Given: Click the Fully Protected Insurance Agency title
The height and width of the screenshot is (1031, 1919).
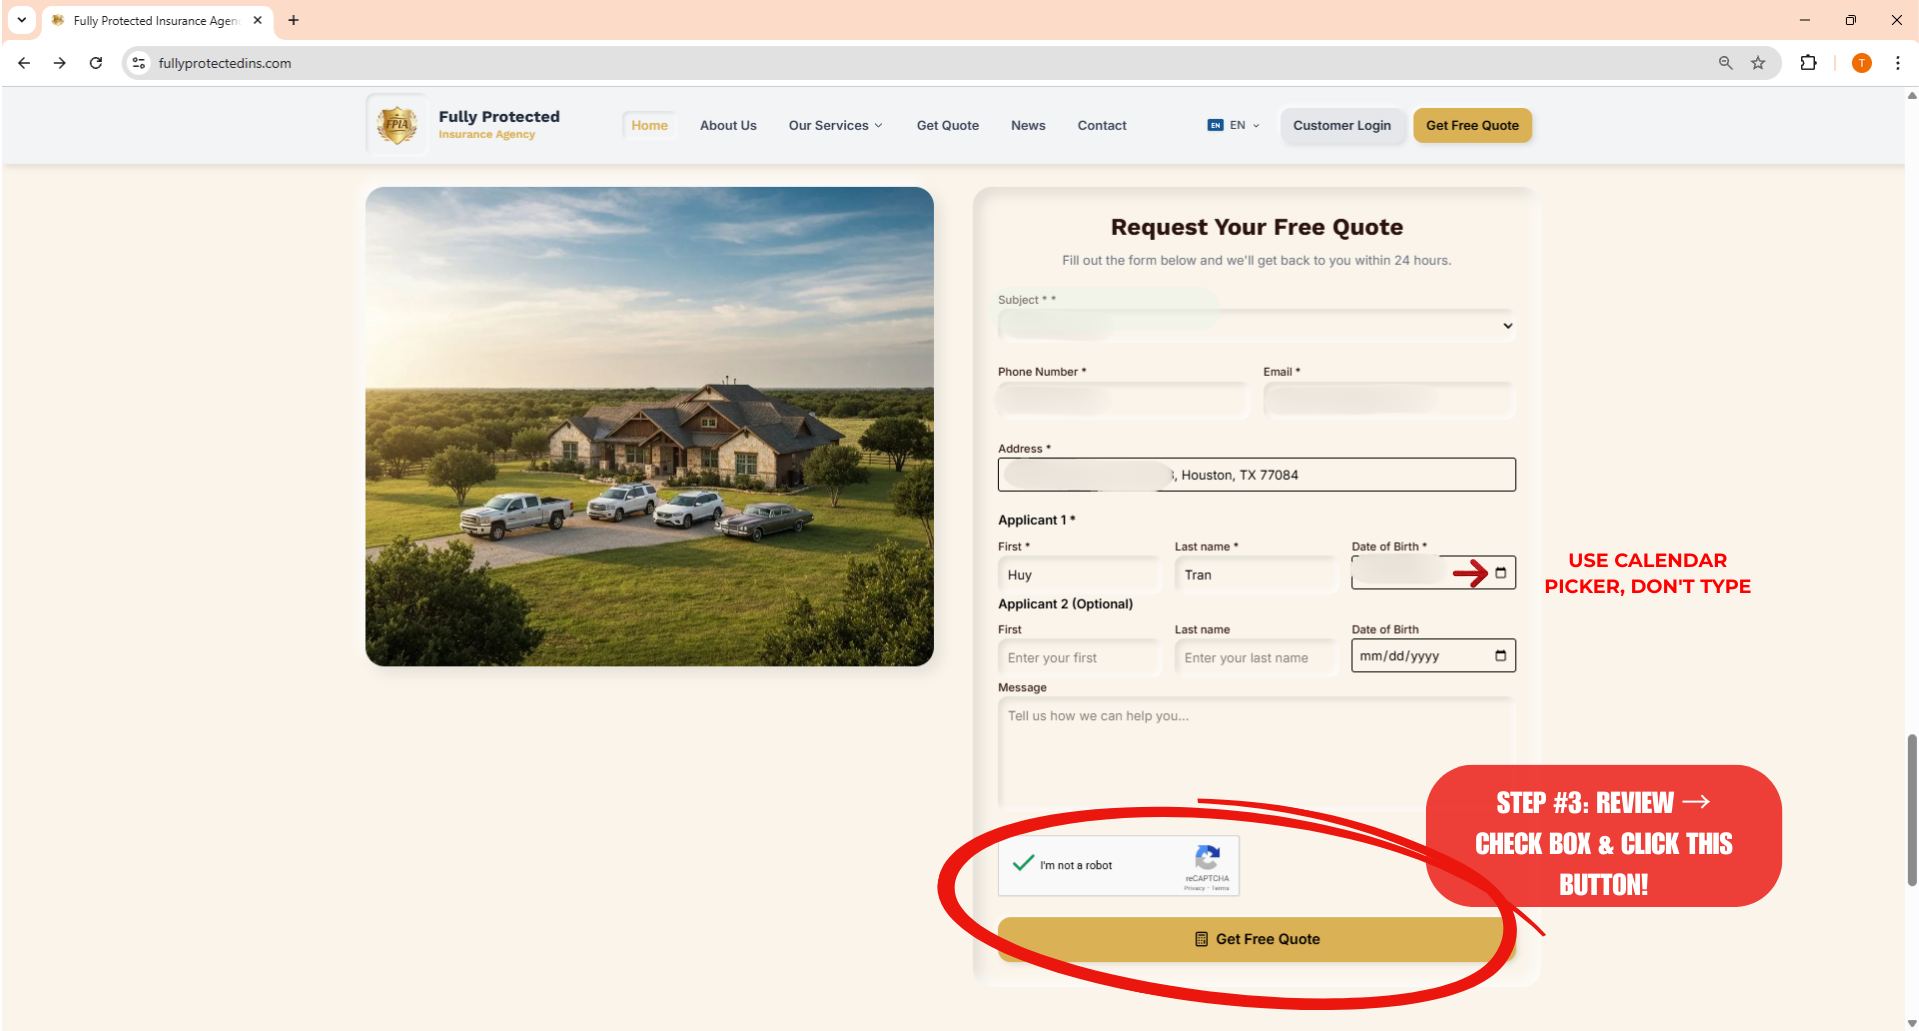Looking at the screenshot, I should click(499, 124).
